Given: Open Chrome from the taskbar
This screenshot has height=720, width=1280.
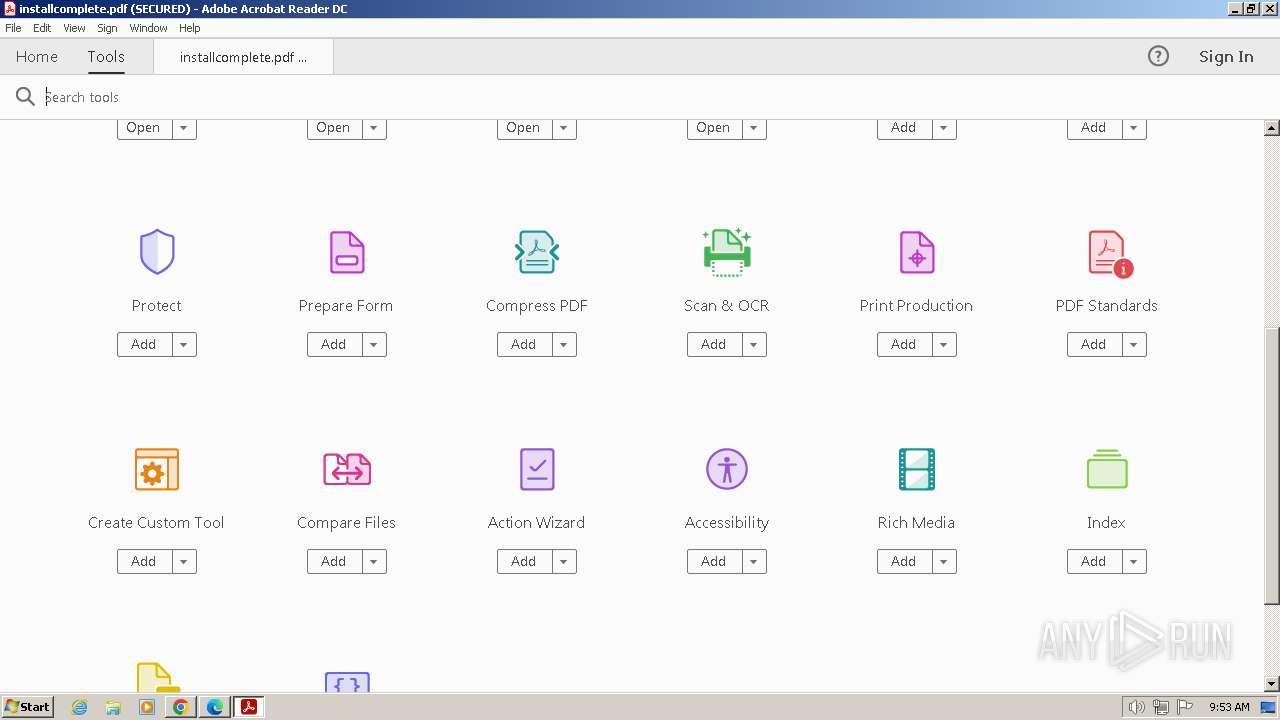Looking at the screenshot, I should click(180, 707).
